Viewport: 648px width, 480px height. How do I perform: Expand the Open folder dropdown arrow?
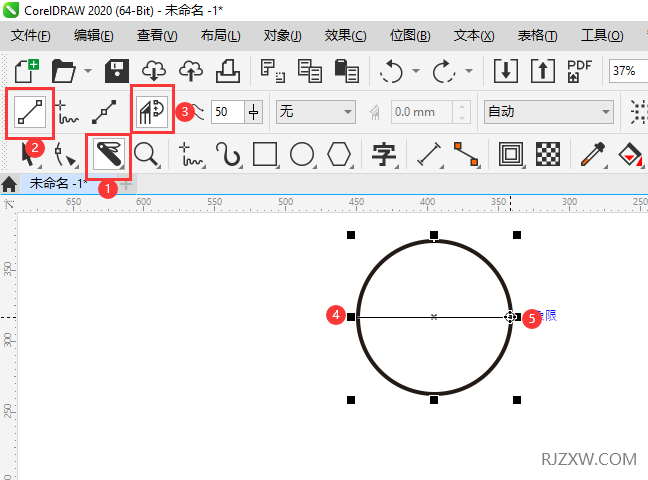tap(88, 71)
